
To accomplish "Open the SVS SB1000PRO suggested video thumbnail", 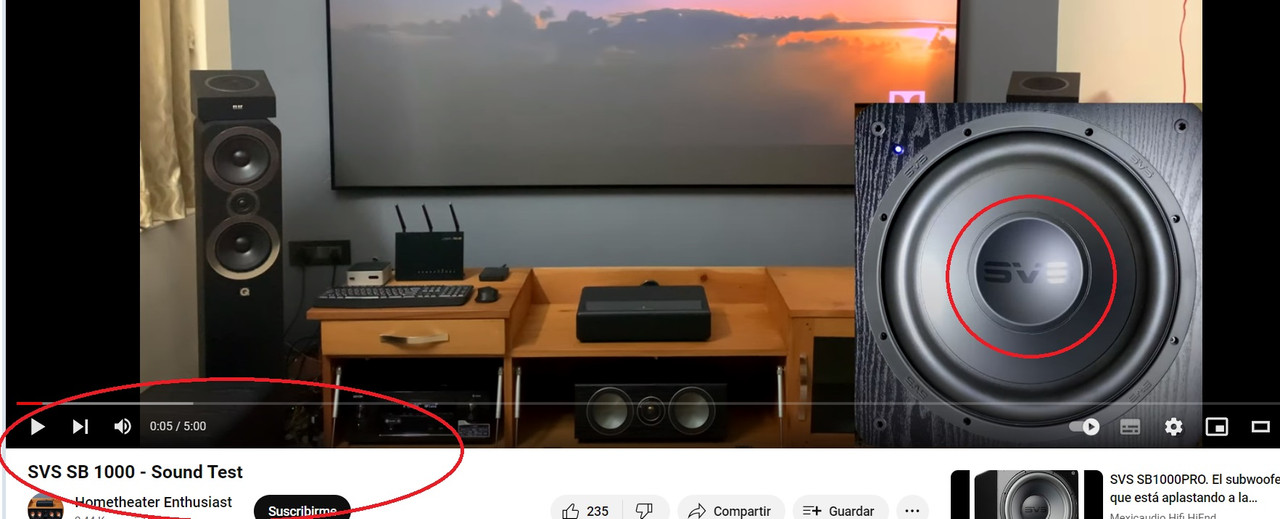I will pyautogui.click(x=1026, y=494).
